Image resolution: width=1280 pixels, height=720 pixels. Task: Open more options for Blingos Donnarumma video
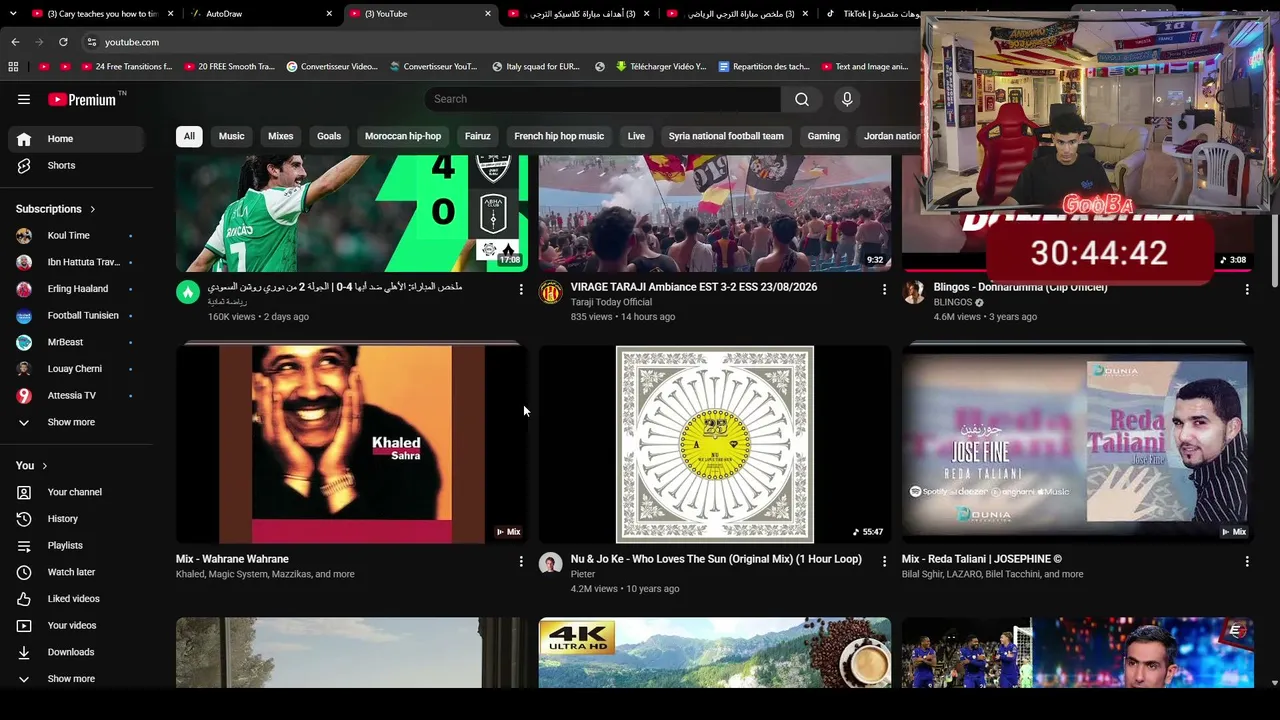1247,290
